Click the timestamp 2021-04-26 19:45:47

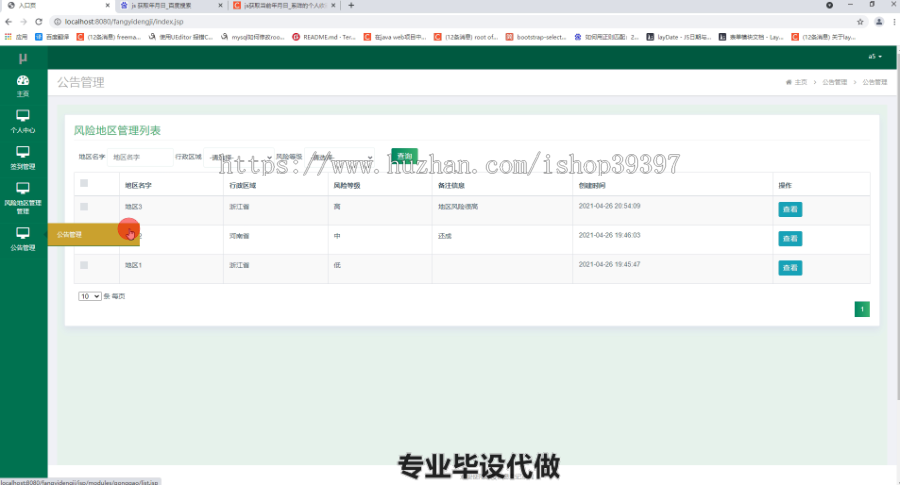[610, 265]
